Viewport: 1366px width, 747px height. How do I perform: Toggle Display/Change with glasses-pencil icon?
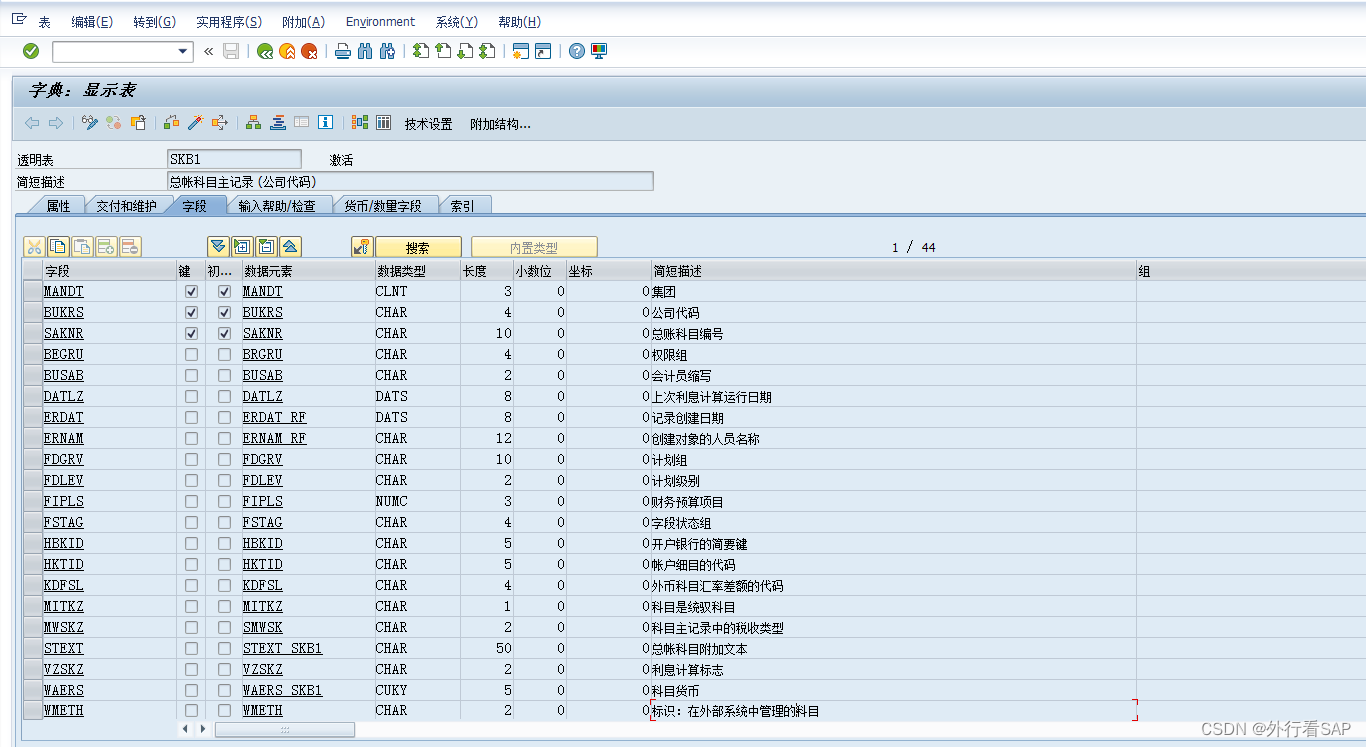90,123
